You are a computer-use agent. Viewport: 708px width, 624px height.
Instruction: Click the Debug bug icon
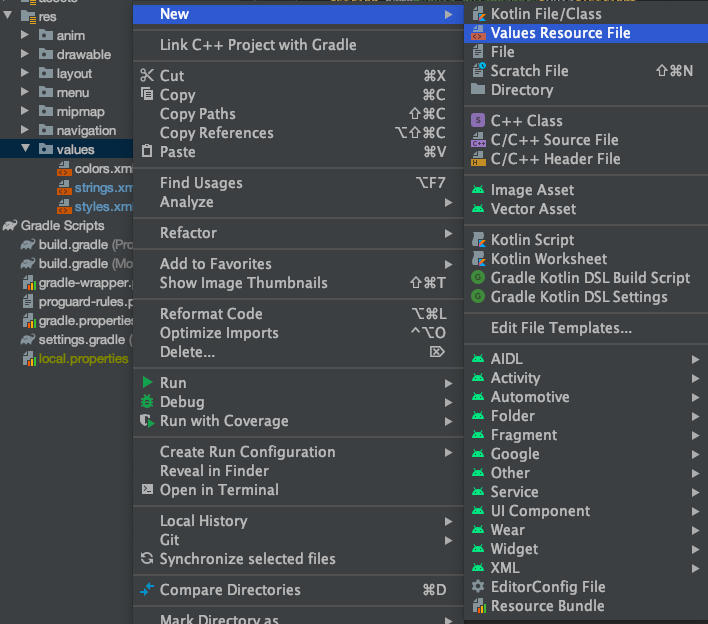click(147, 401)
